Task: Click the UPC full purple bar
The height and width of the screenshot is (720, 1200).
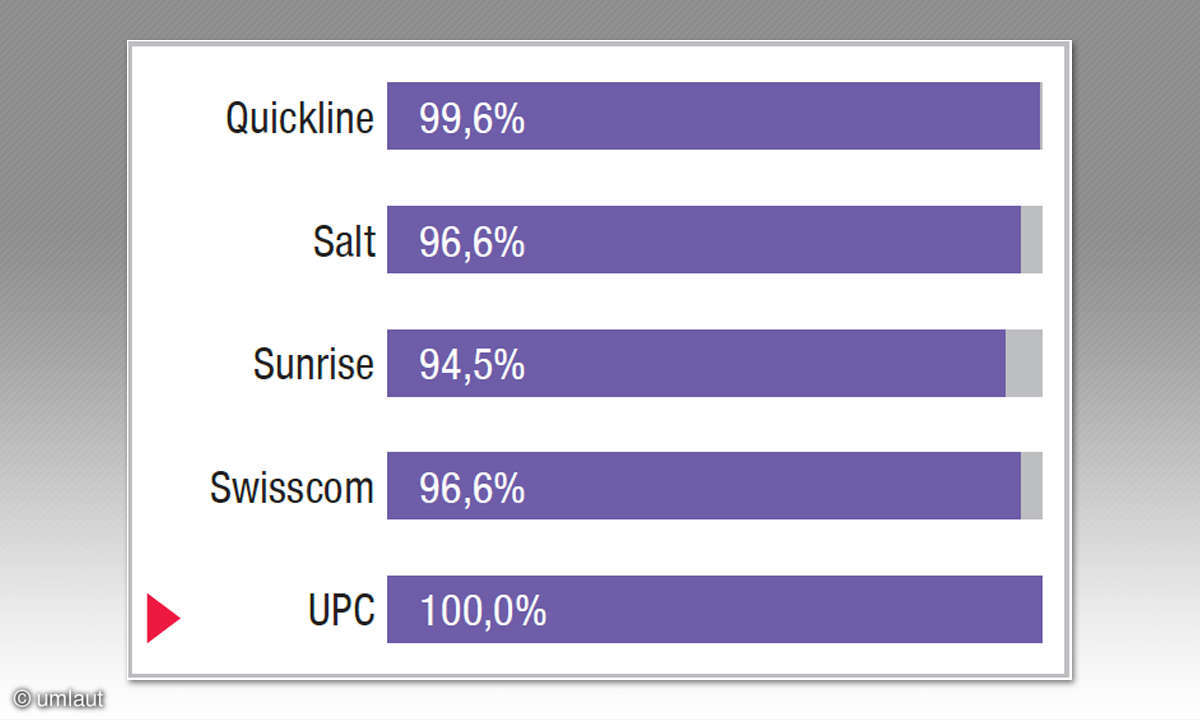Action: pyautogui.click(x=715, y=609)
